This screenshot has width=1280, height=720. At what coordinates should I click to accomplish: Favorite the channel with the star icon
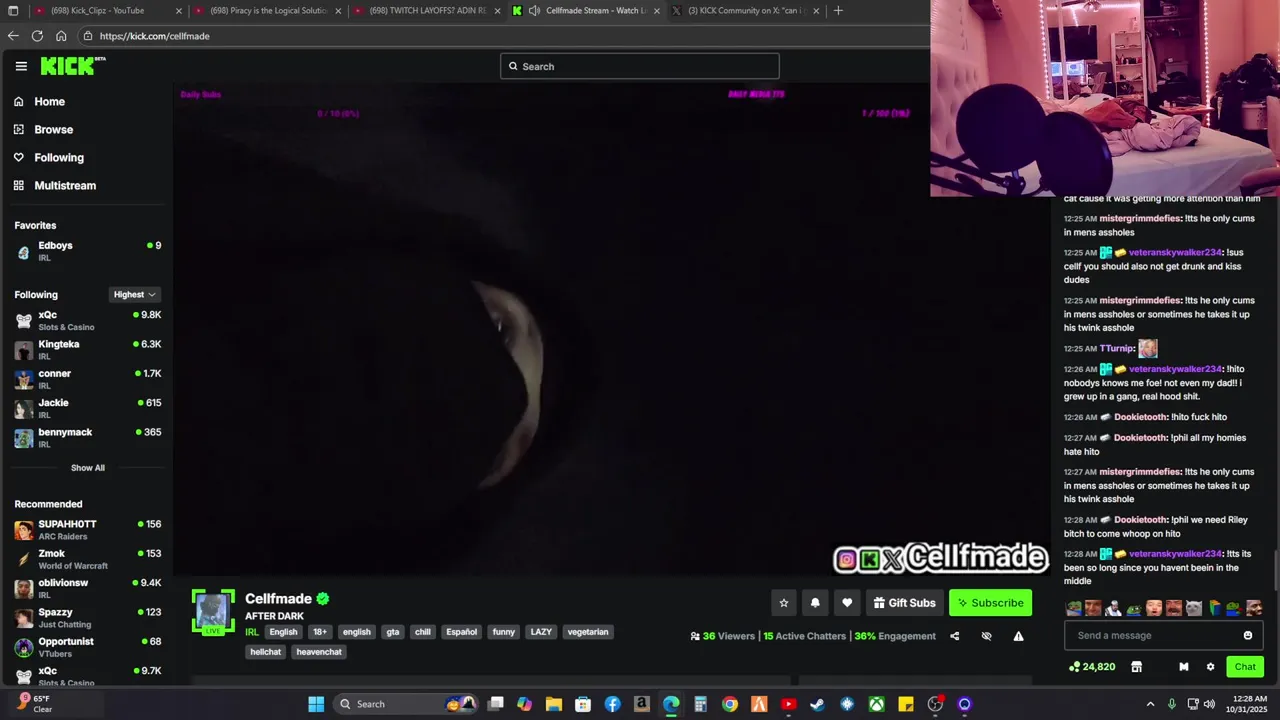(x=784, y=603)
